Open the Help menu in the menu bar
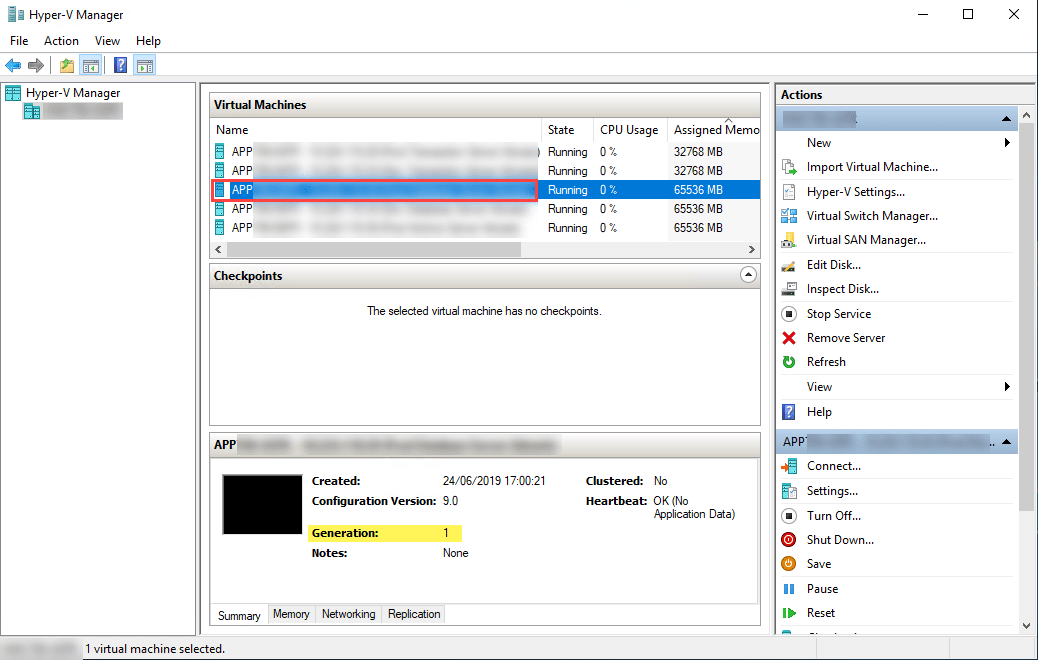 148,40
